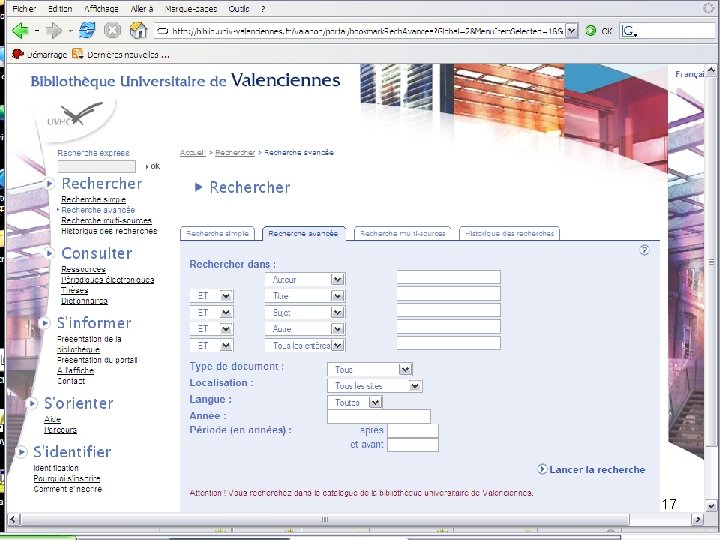Expand the Localisation Tous les sites dropdown
Viewport: 720px width, 540px height.
415,386
